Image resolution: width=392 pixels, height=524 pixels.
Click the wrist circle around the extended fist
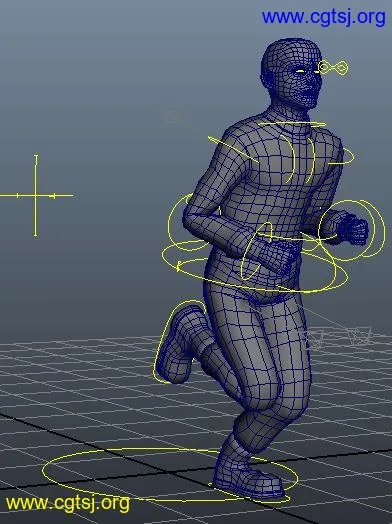point(352,230)
